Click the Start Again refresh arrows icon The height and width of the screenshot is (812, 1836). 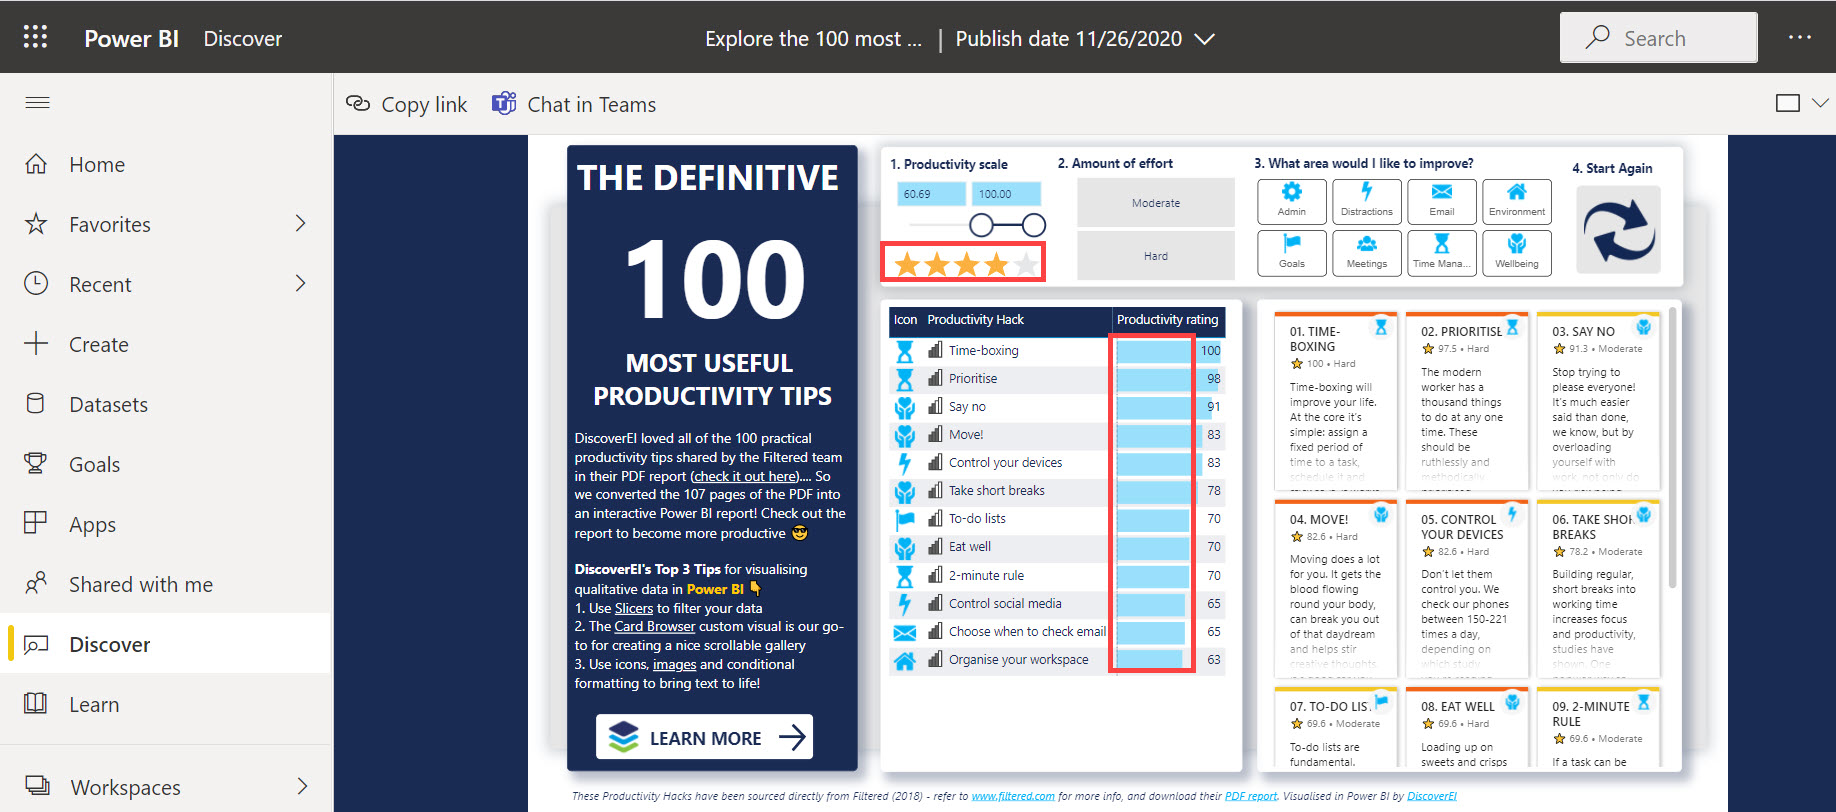[x=1619, y=230]
